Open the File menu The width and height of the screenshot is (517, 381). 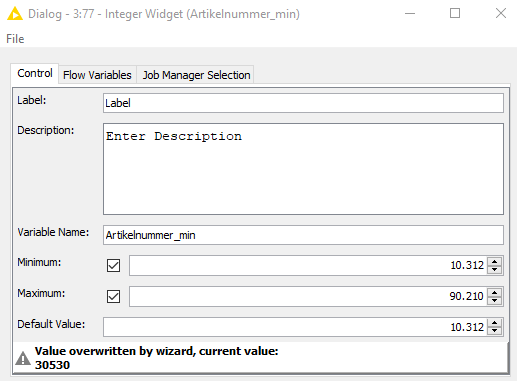(x=15, y=39)
